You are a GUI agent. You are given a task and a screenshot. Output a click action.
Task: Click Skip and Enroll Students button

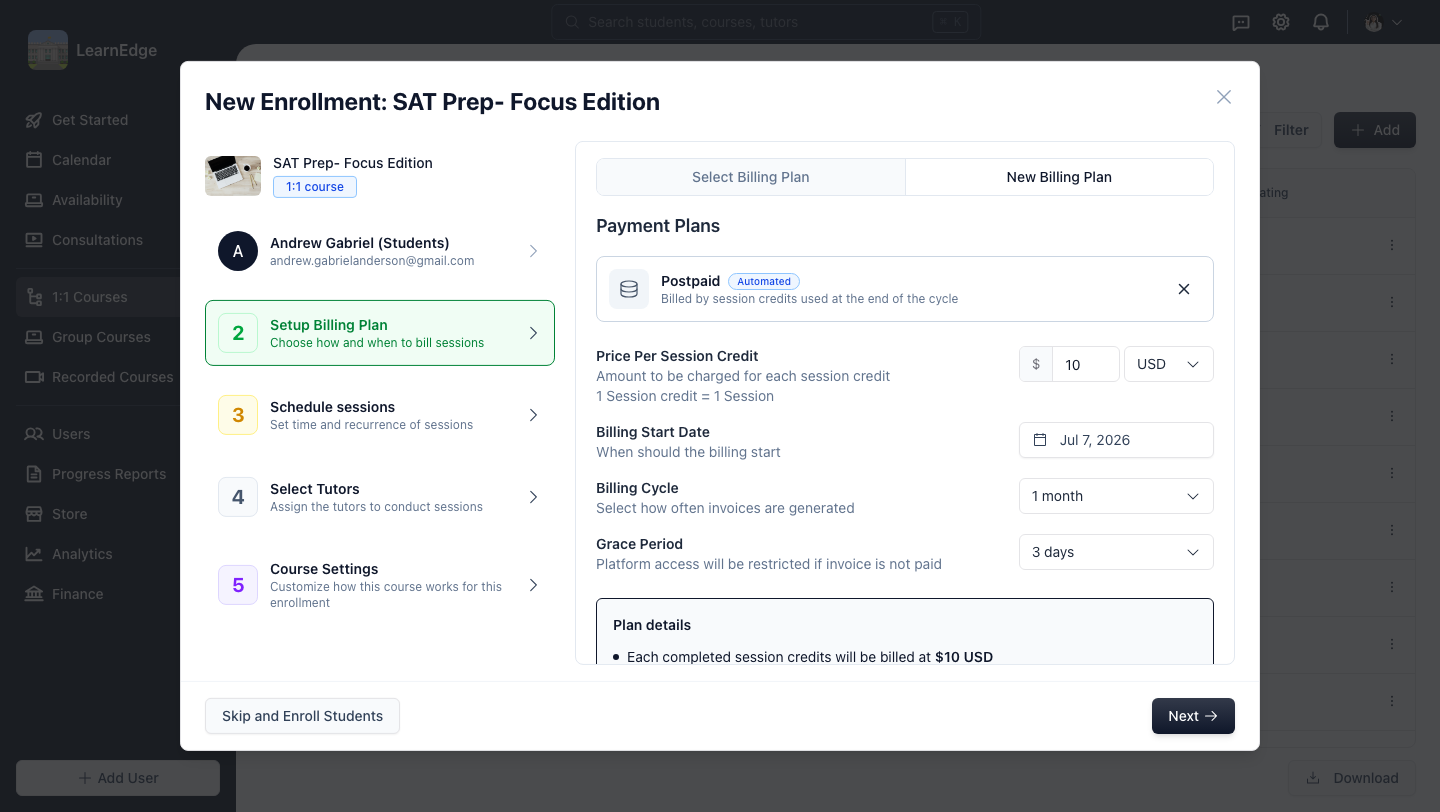click(x=302, y=716)
